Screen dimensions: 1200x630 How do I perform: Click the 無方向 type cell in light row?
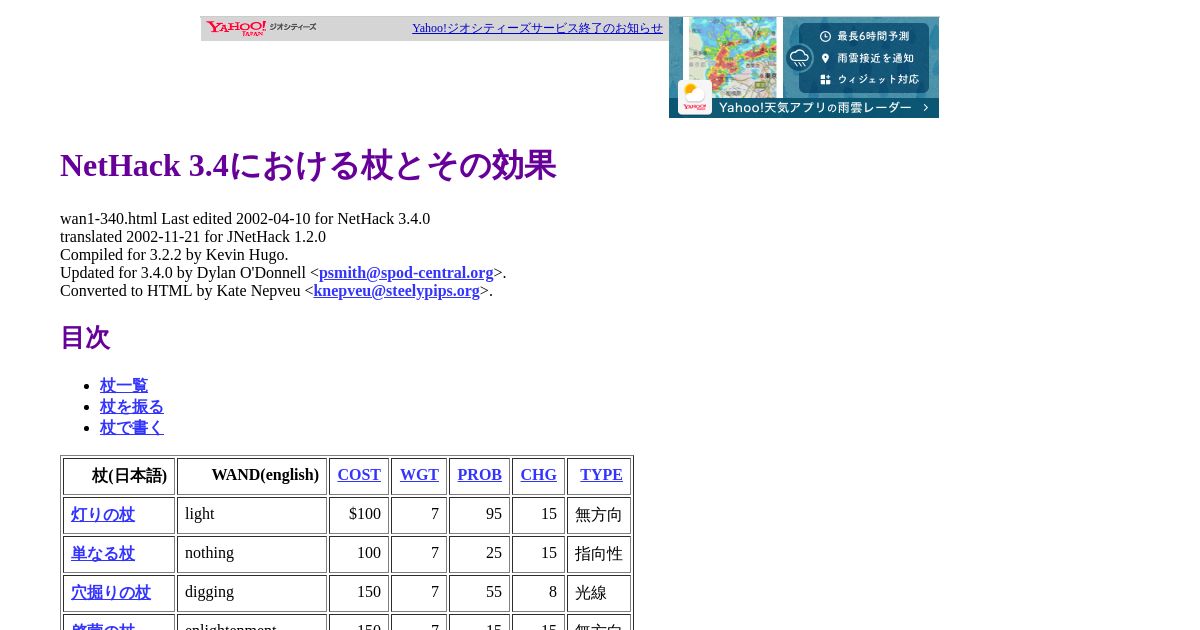[x=599, y=515]
